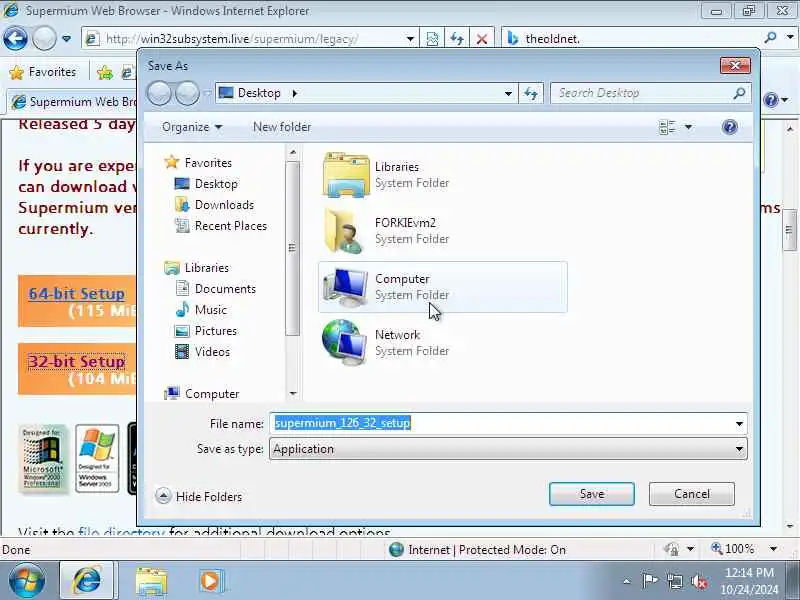Click the refresh icon in Save As dialog

[x=531, y=93]
